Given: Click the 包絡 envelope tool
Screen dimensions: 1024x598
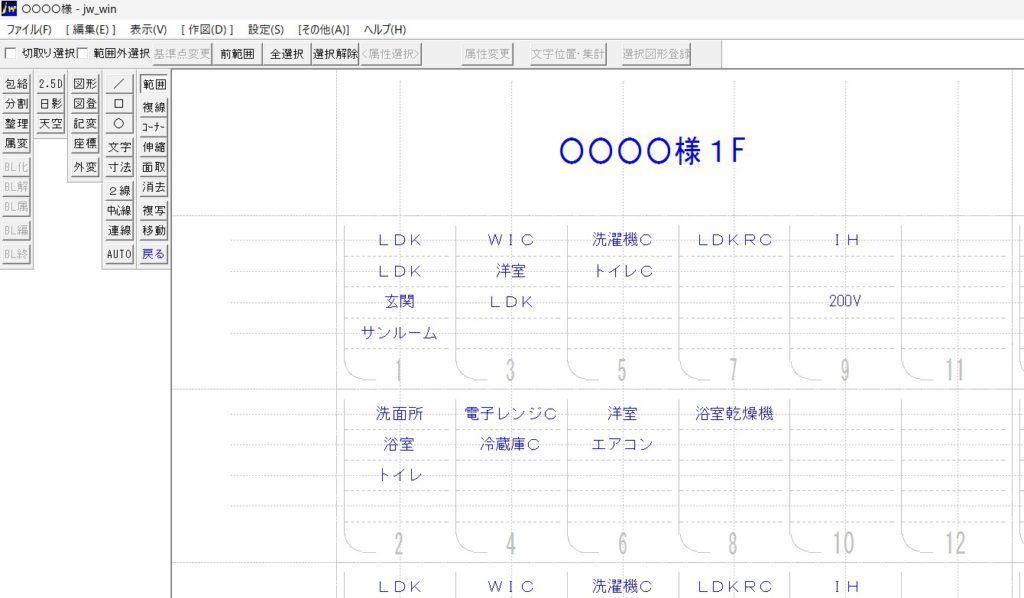Looking at the screenshot, I should point(16,84).
